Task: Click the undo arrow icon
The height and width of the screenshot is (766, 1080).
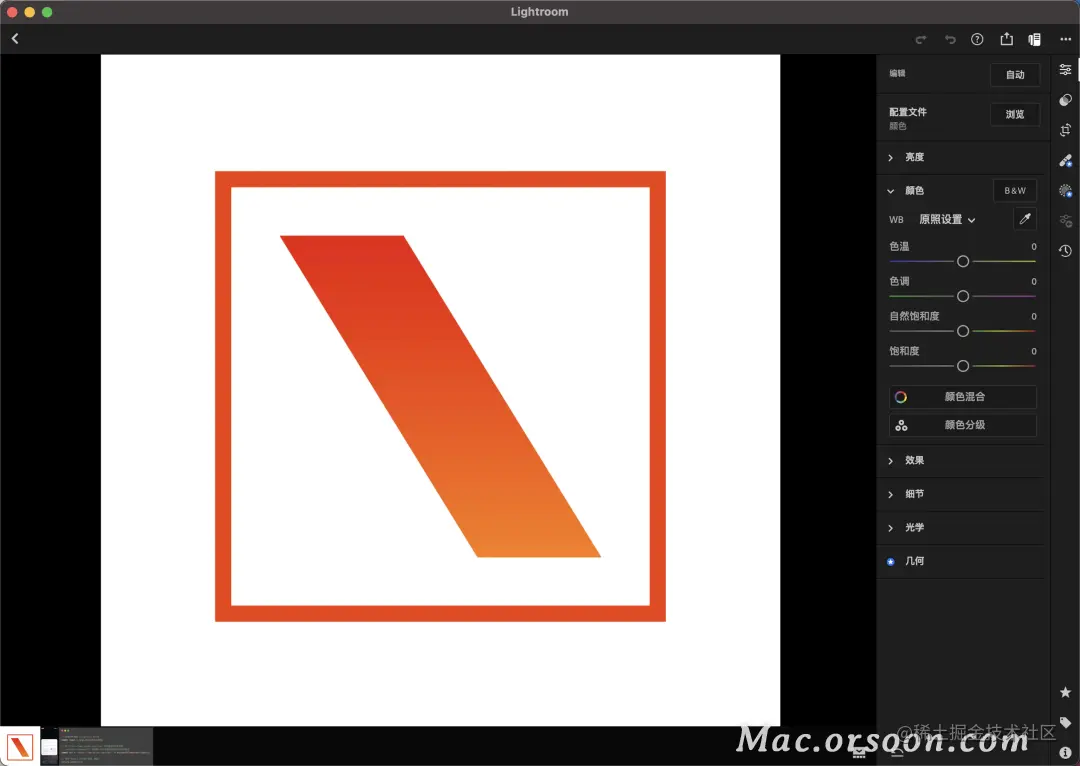Action: tap(950, 39)
